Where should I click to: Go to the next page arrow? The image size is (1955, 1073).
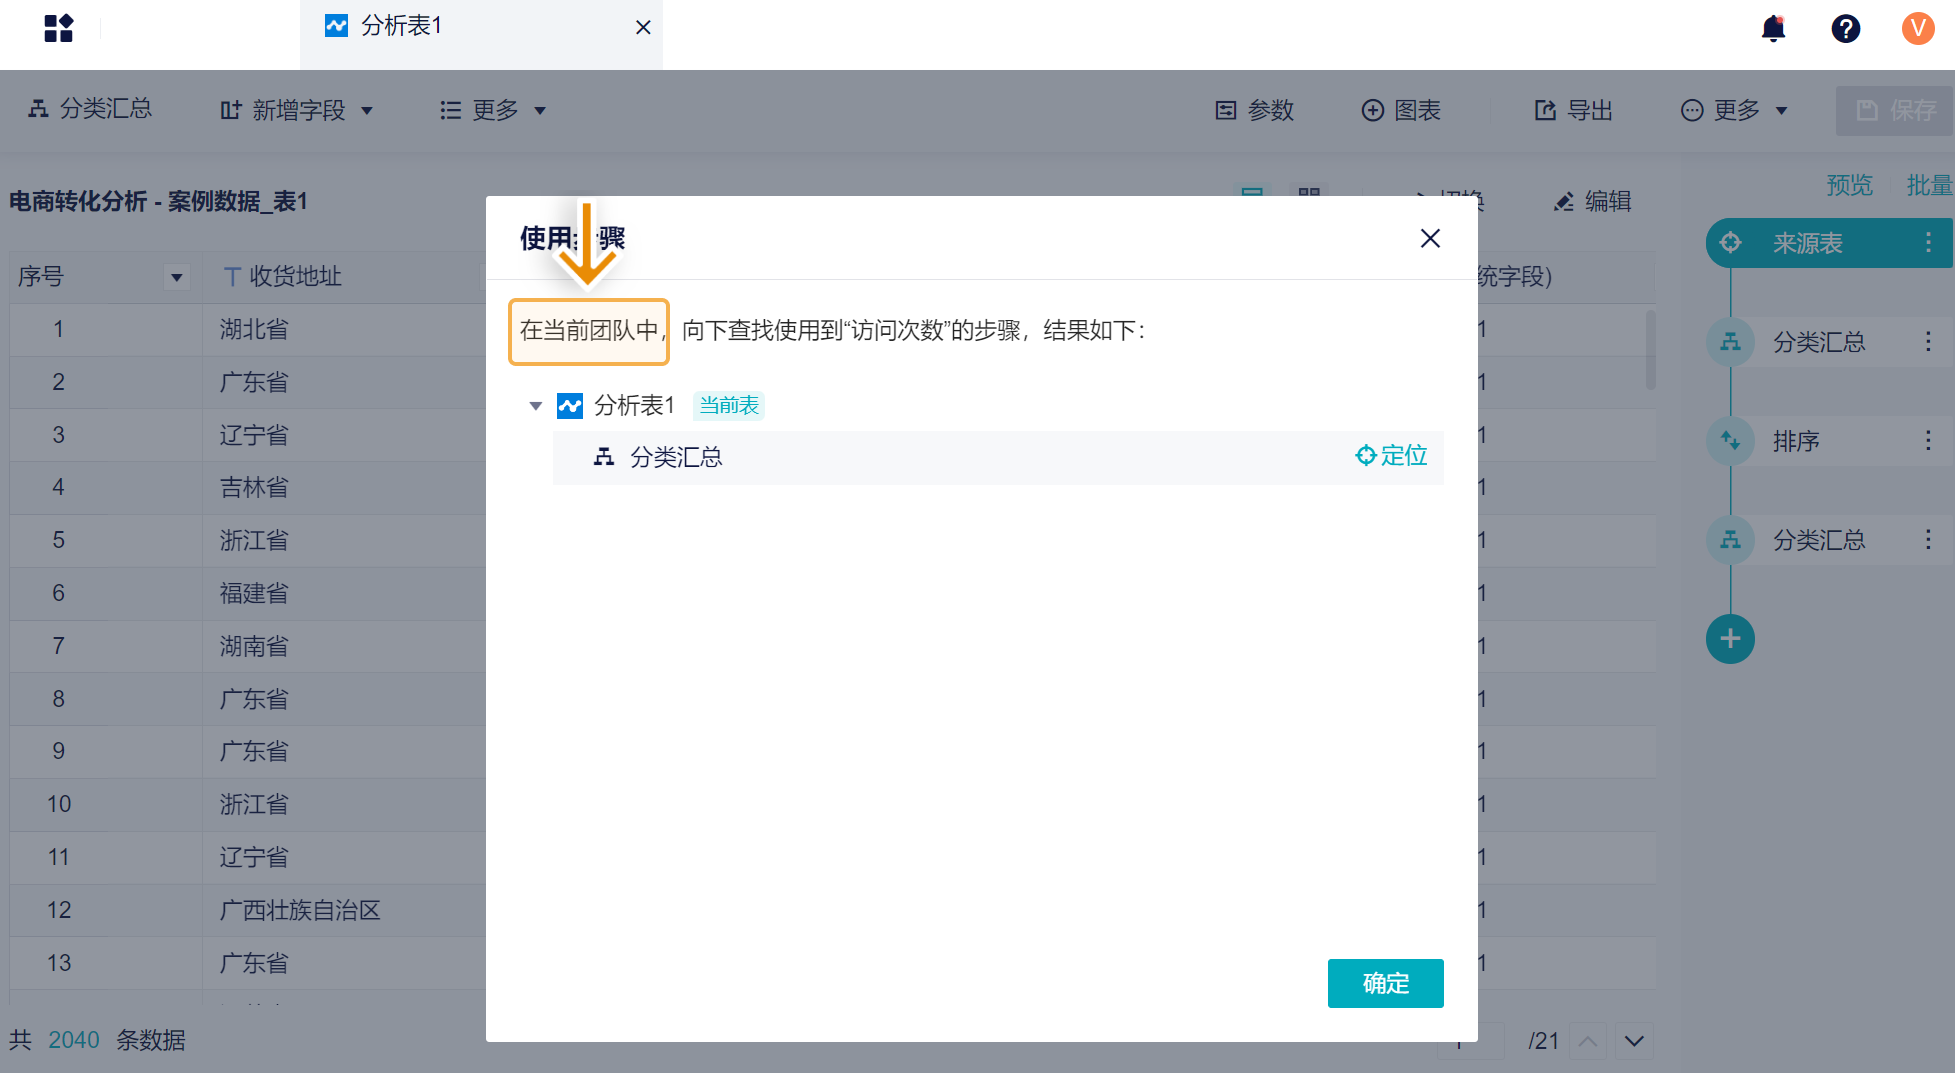point(1634,1041)
